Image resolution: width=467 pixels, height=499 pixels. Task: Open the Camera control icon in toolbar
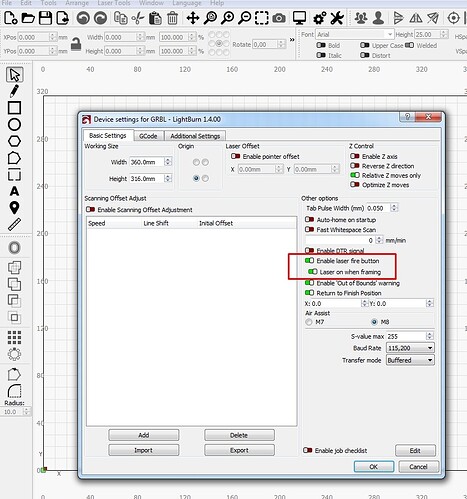(x=279, y=18)
